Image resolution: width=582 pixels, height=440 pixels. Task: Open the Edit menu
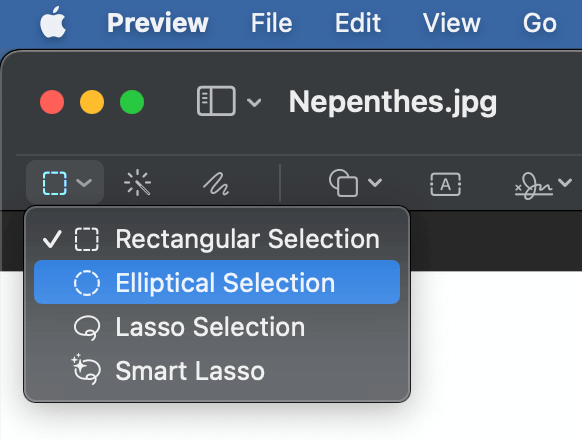tap(358, 23)
